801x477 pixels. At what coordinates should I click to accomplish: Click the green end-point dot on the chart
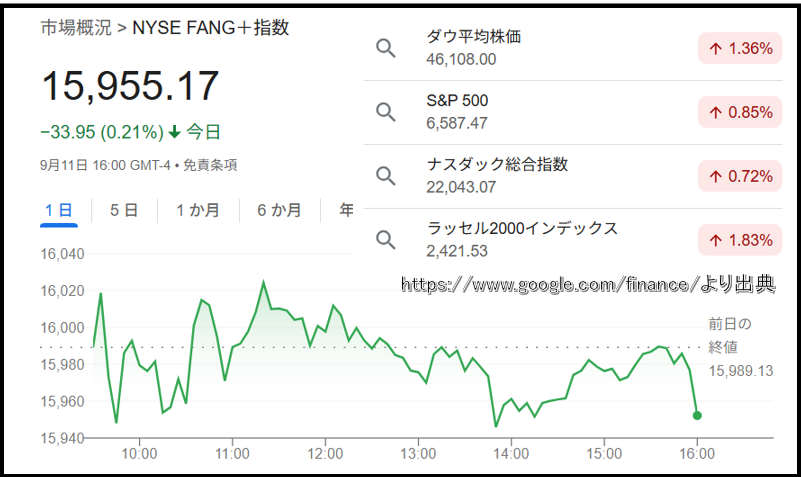[x=697, y=416]
